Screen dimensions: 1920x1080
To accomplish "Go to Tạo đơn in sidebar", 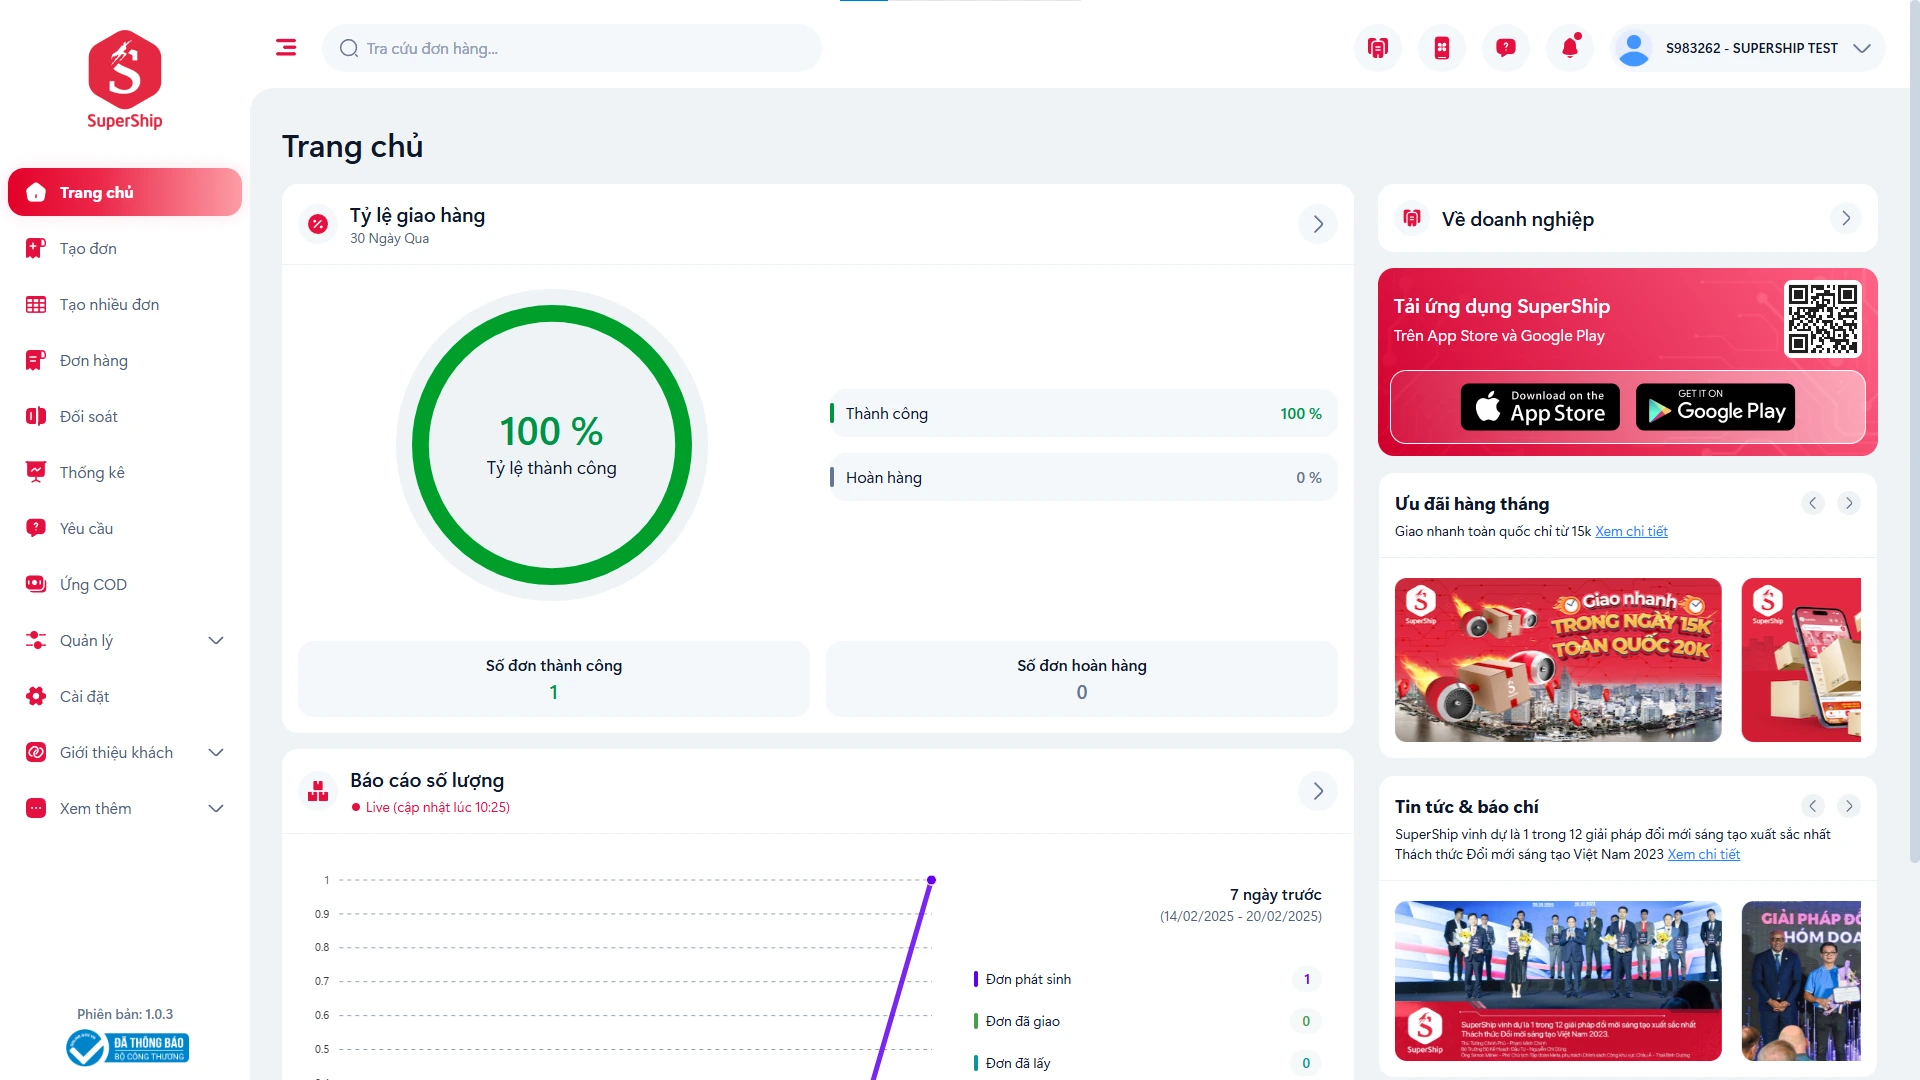I will (x=88, y=248).
